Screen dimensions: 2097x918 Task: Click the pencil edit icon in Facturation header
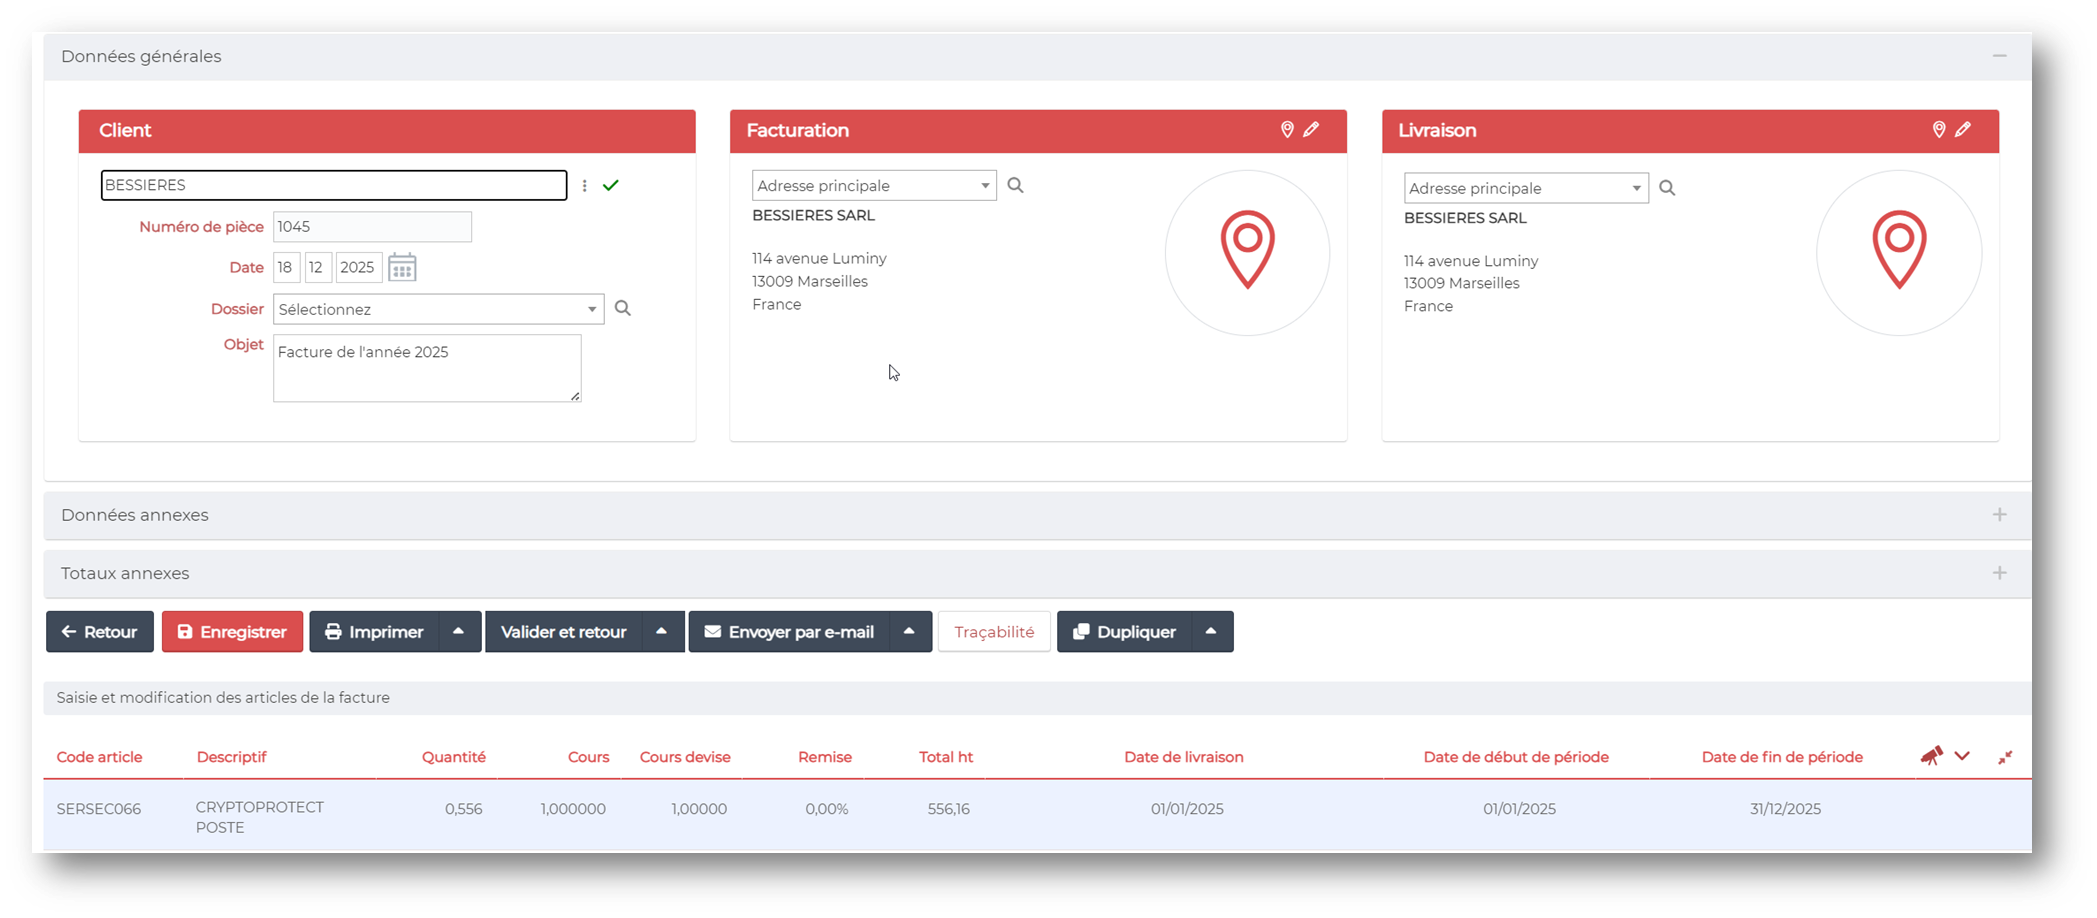(x=1311, y=130)
